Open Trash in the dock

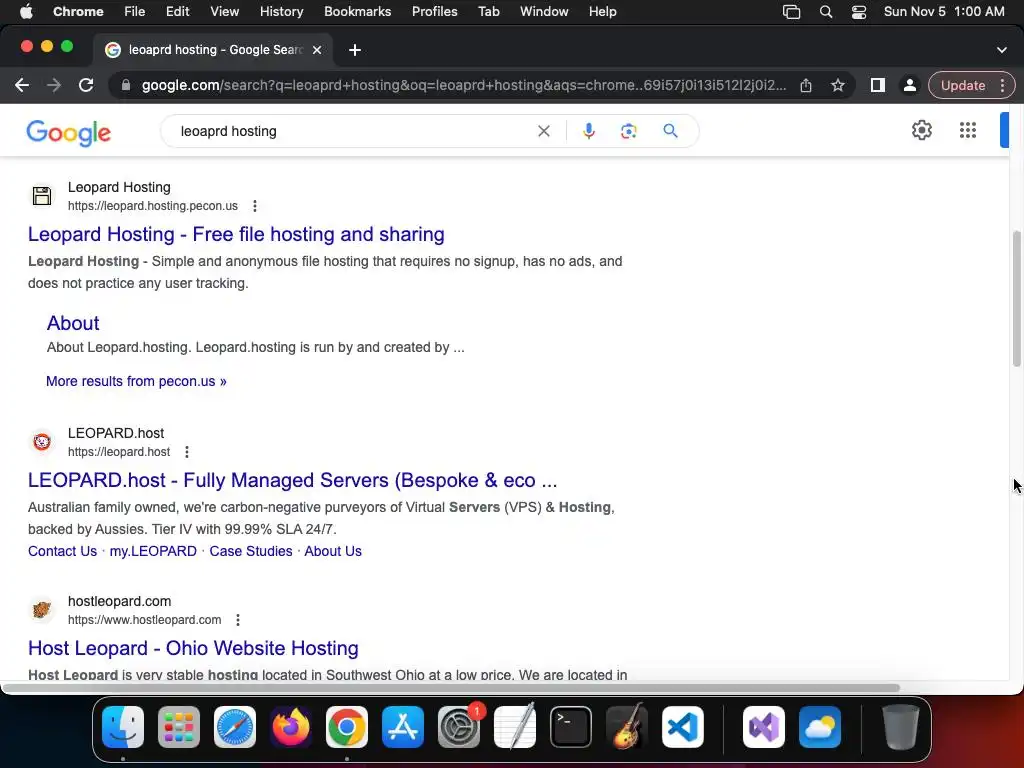pos(901,727)
